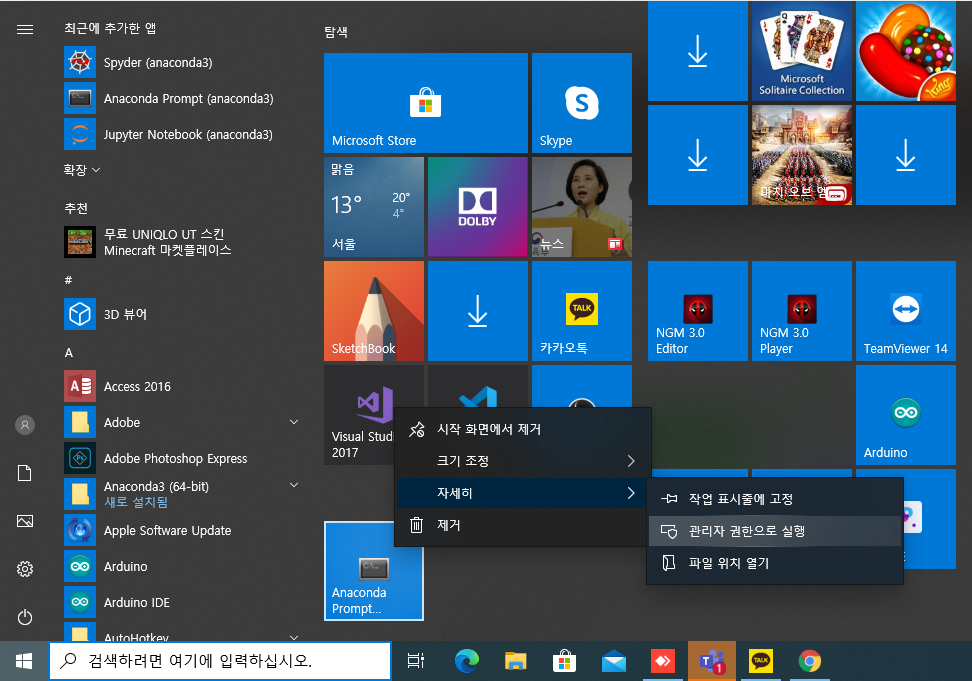Viewport: 972px width, 681px height.
Task: Open the Candy Crush tile
Action: 906,51
